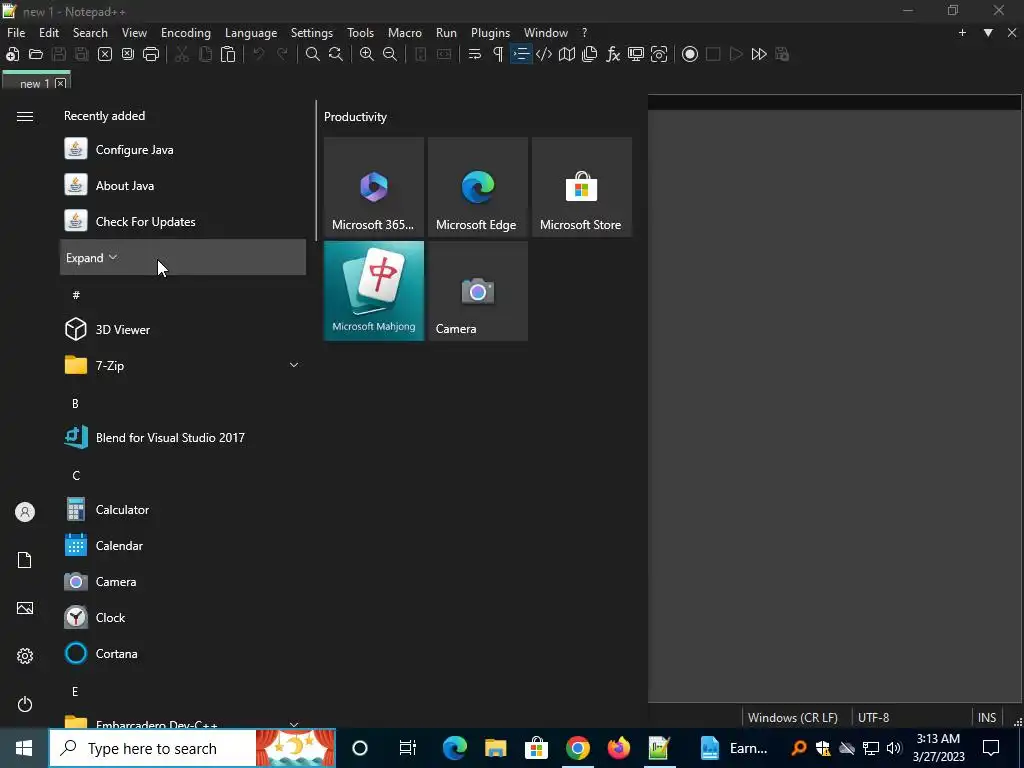The height and width of the screenshot is (768, 1024).
Task: Toggle Word Wrap in Notepad++ toolbar
Action: point(475,54)
